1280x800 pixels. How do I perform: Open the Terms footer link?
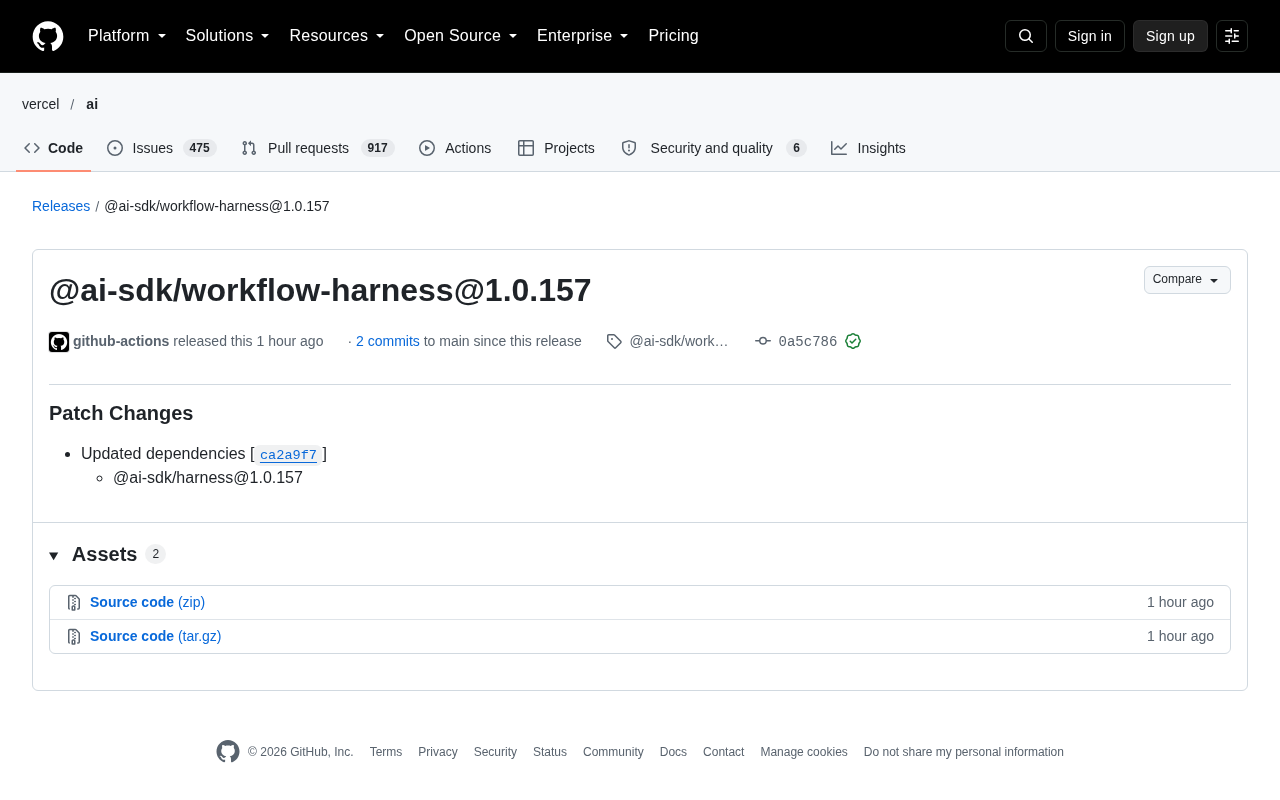[x=386, y=752]
